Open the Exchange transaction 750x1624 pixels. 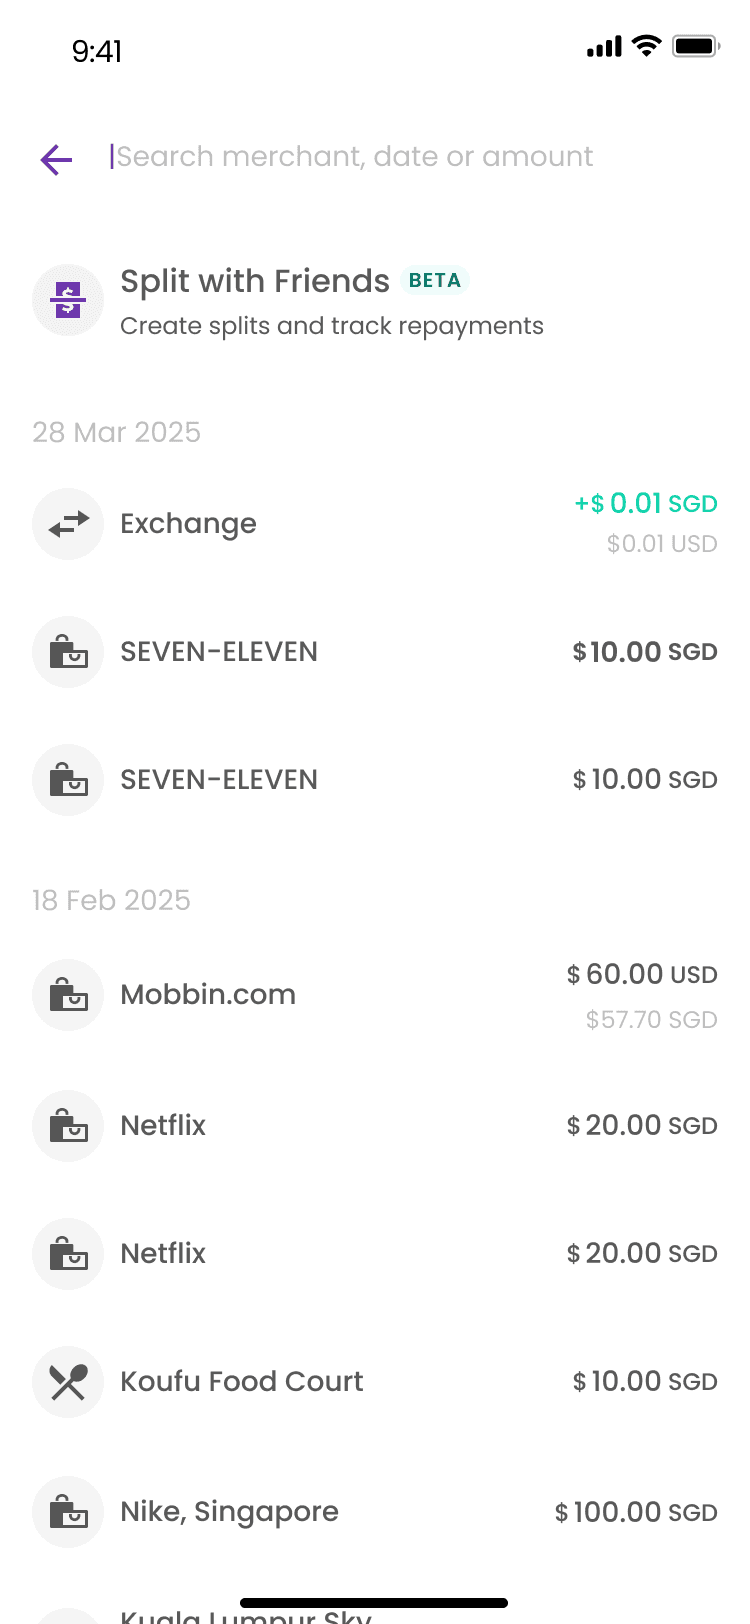pos(375,524)
